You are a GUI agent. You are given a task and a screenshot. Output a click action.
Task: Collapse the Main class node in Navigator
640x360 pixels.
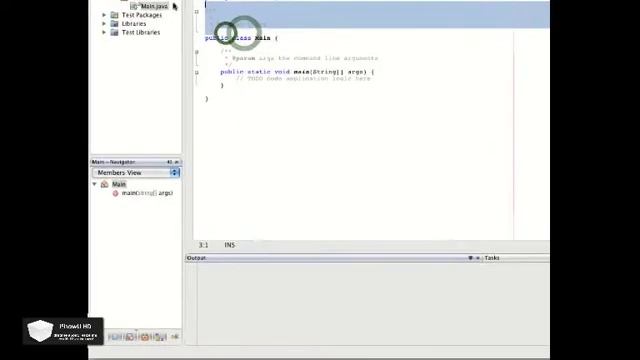point(95,184)
